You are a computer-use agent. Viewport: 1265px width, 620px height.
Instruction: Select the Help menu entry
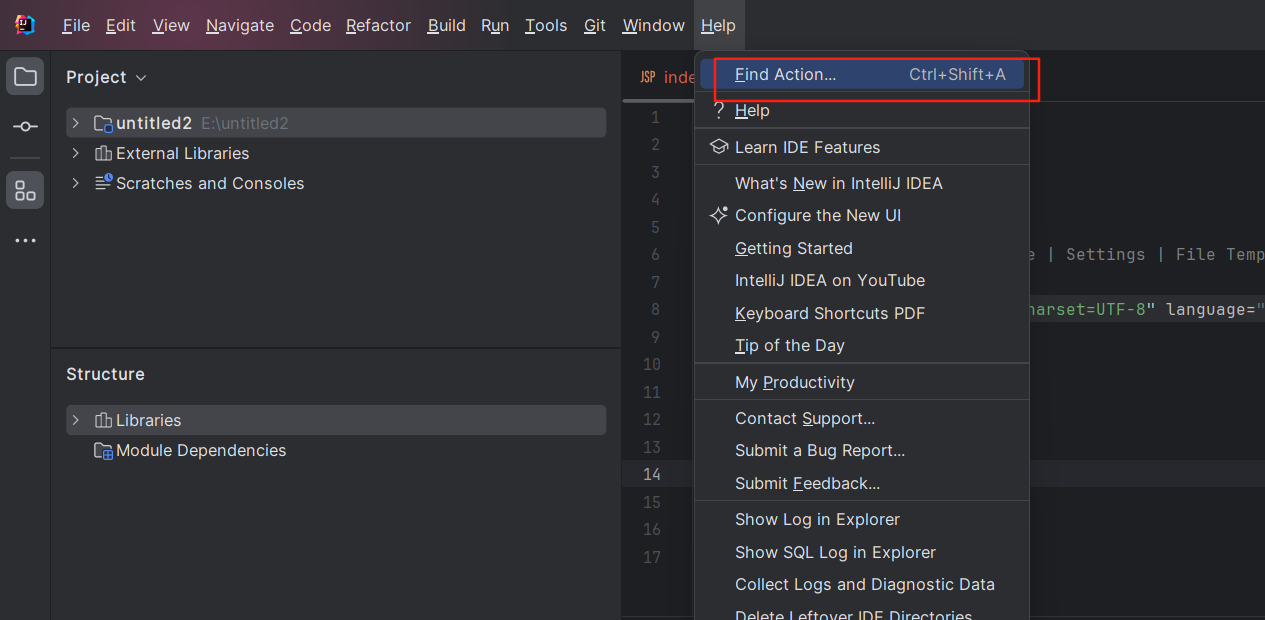(862, 110)
